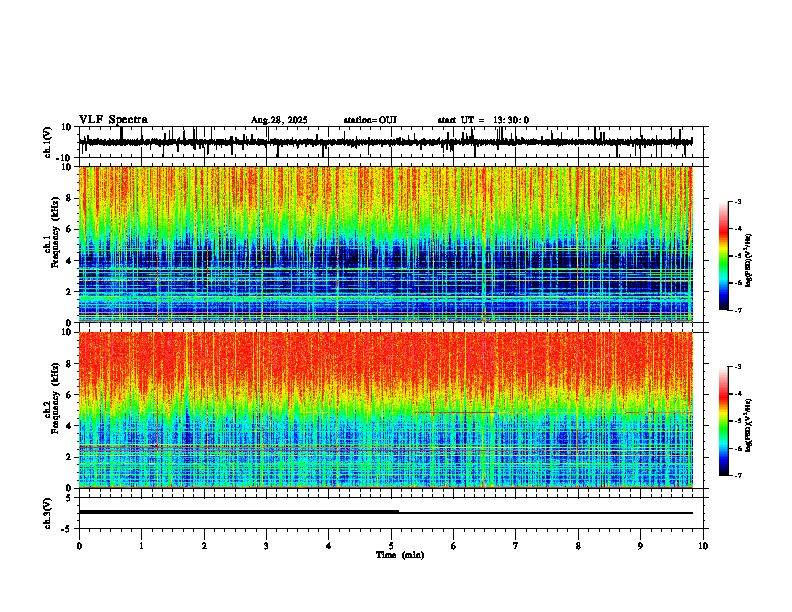
Task: Click the ch.1 spectrogram plot
Action: [385, 244]
